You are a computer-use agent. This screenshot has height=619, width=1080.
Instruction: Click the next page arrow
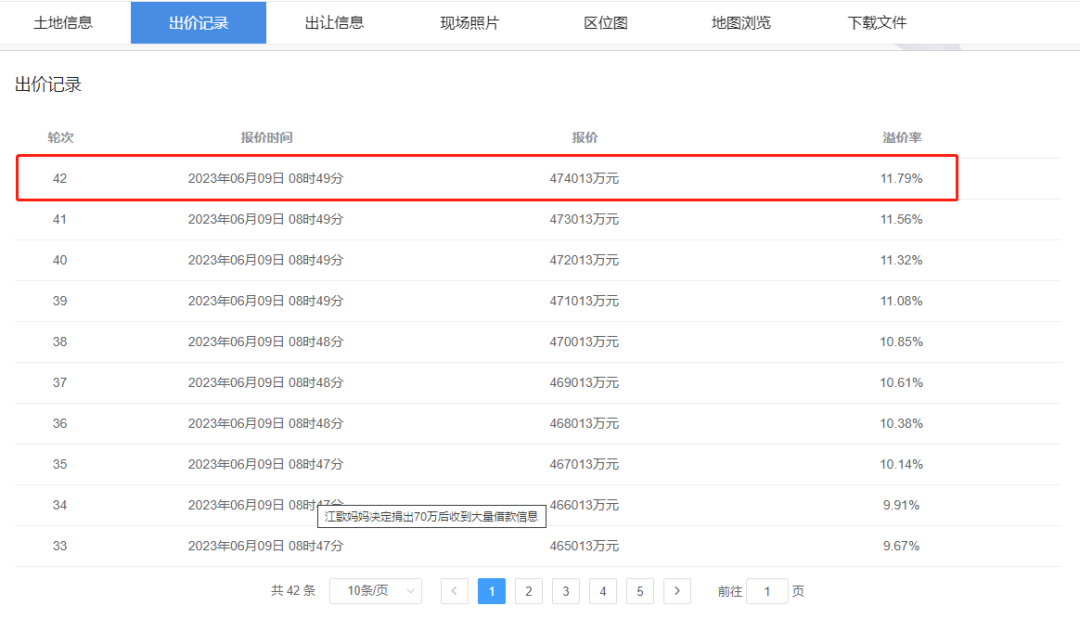677,591
